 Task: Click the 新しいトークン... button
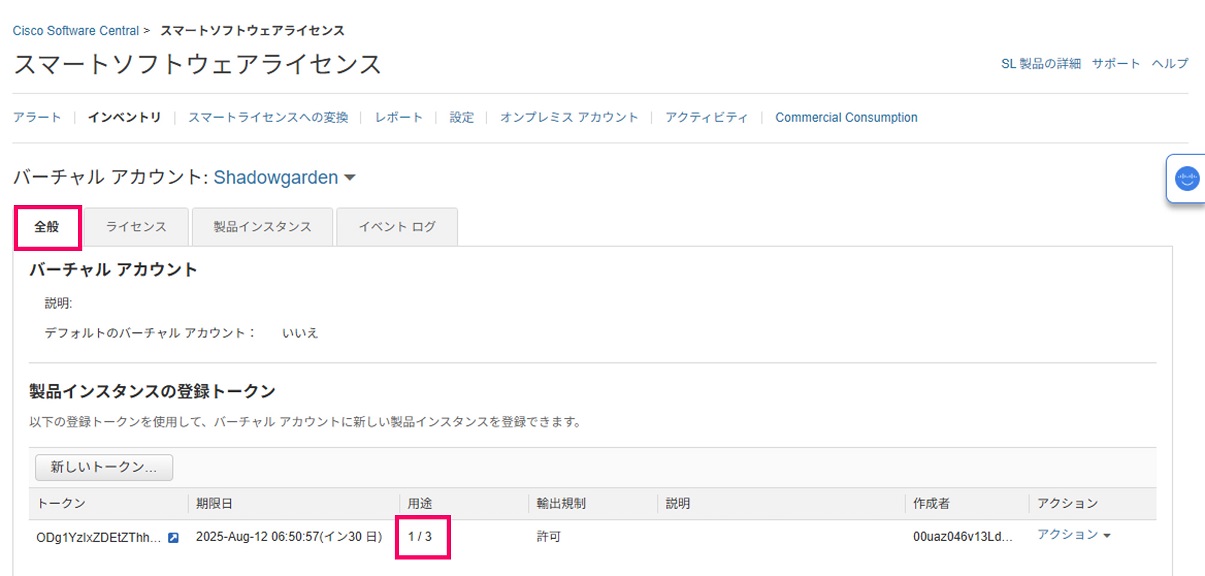coord(104,467)
